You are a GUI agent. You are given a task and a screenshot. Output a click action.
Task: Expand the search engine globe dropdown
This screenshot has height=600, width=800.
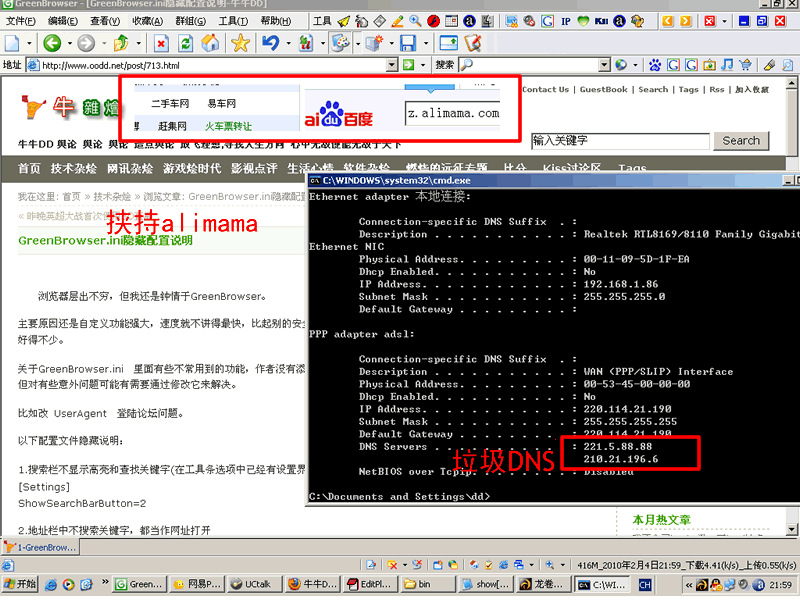coord(635,65)
